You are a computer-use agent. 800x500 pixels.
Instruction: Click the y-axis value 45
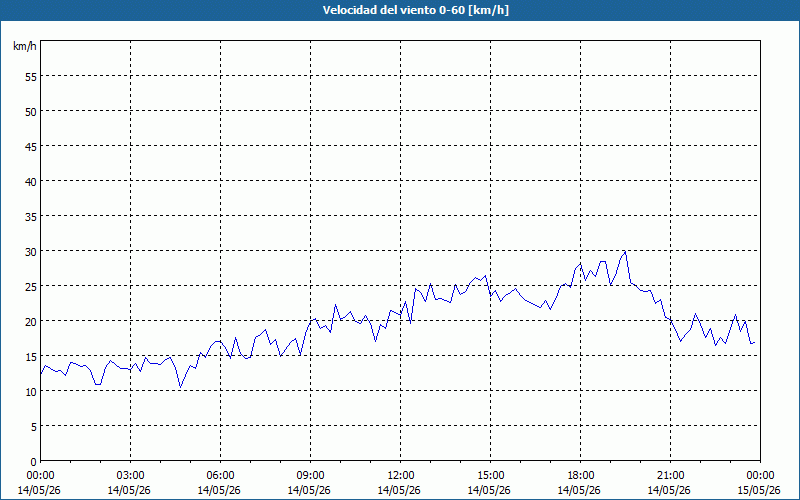tap(31, 146)
